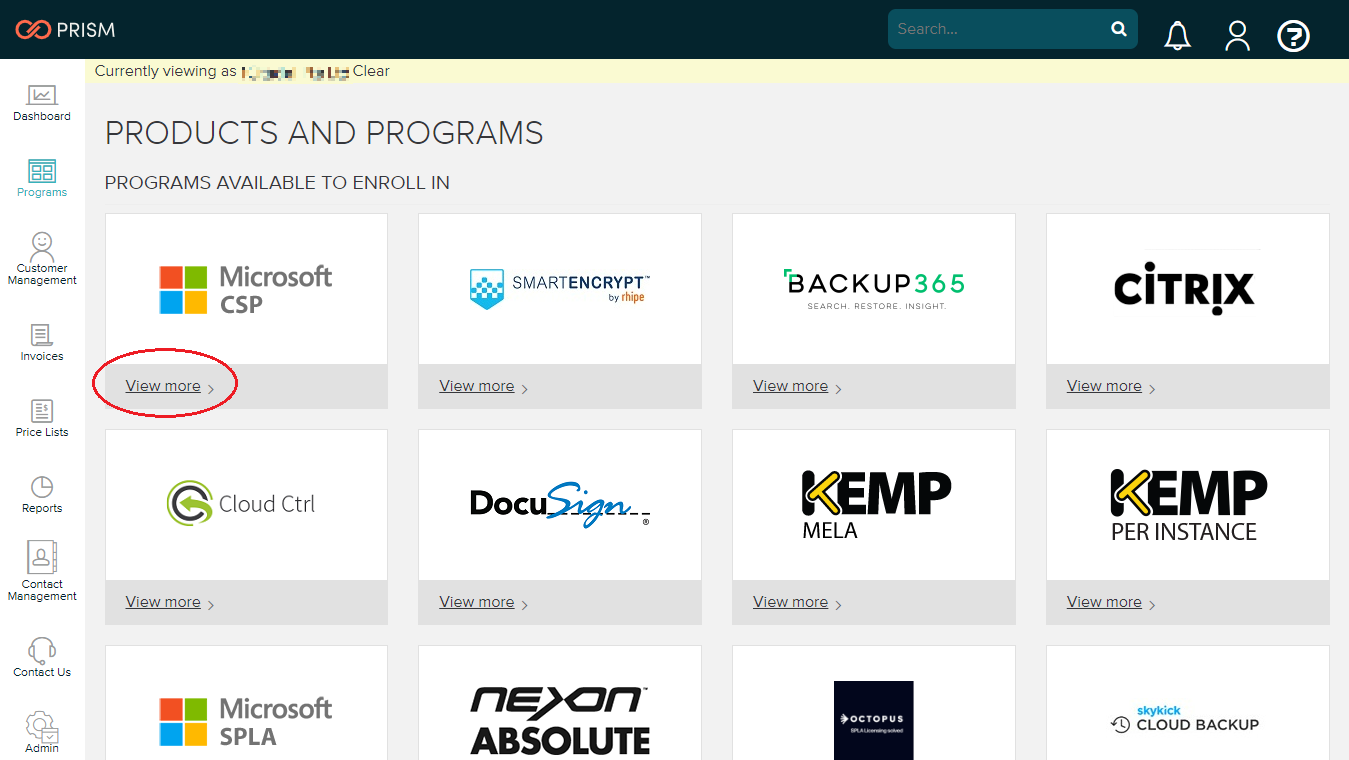Click the Contact Us headset icon
Image resolution: width=1349 pixels, height=760 pixels.
42,650
